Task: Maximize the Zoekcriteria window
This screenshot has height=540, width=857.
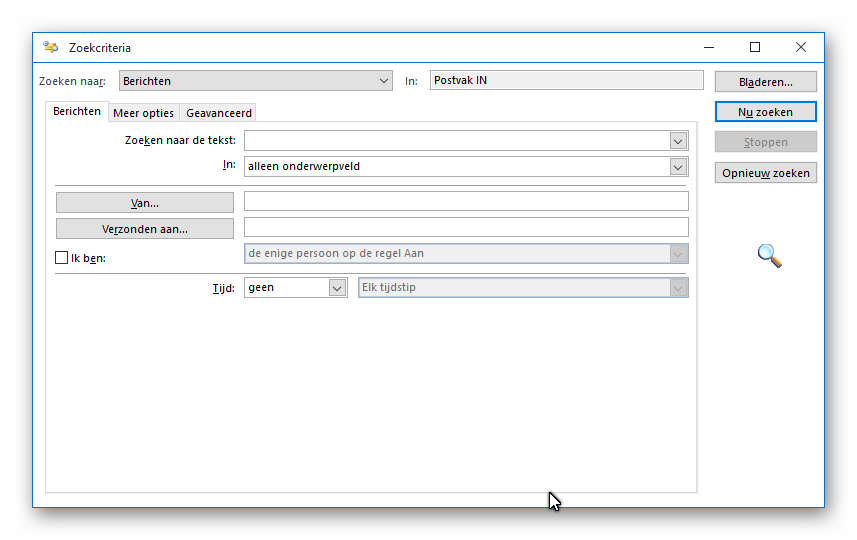Action: coord(755,47)
